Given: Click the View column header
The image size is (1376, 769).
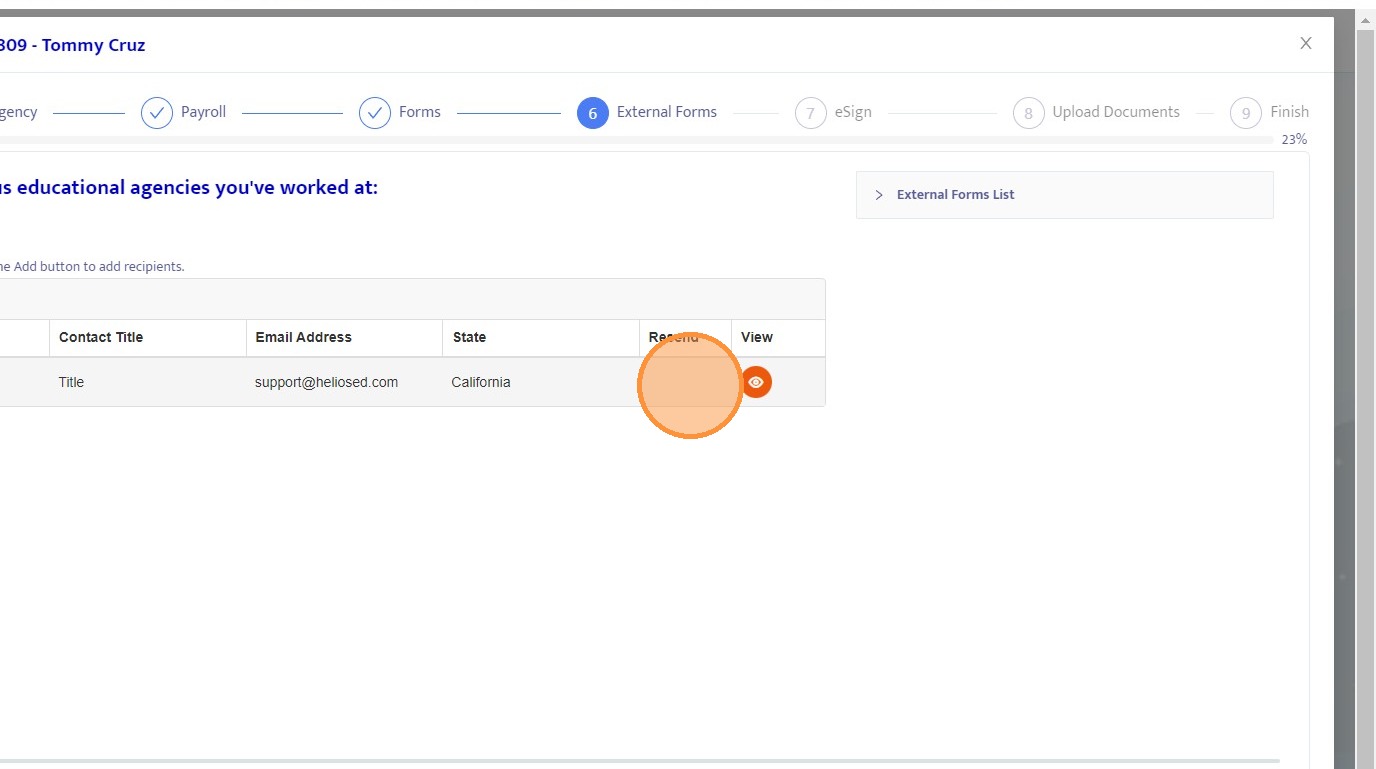Looking at the screenshot, I should click(778, 338).
